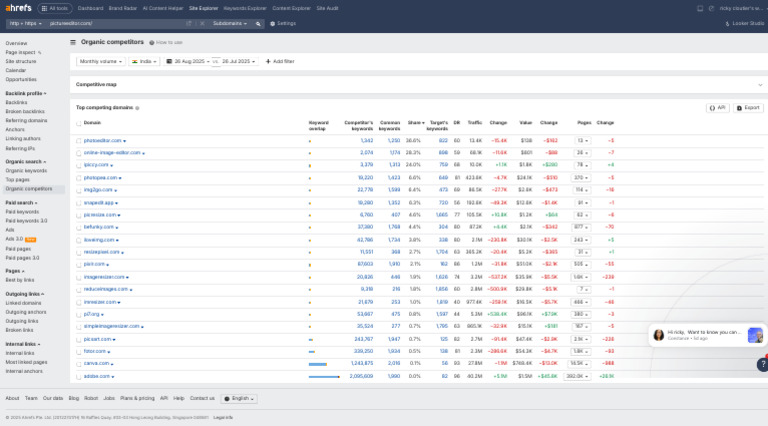
Task: Click the Ahrefs logo
Action: (17, 7)
